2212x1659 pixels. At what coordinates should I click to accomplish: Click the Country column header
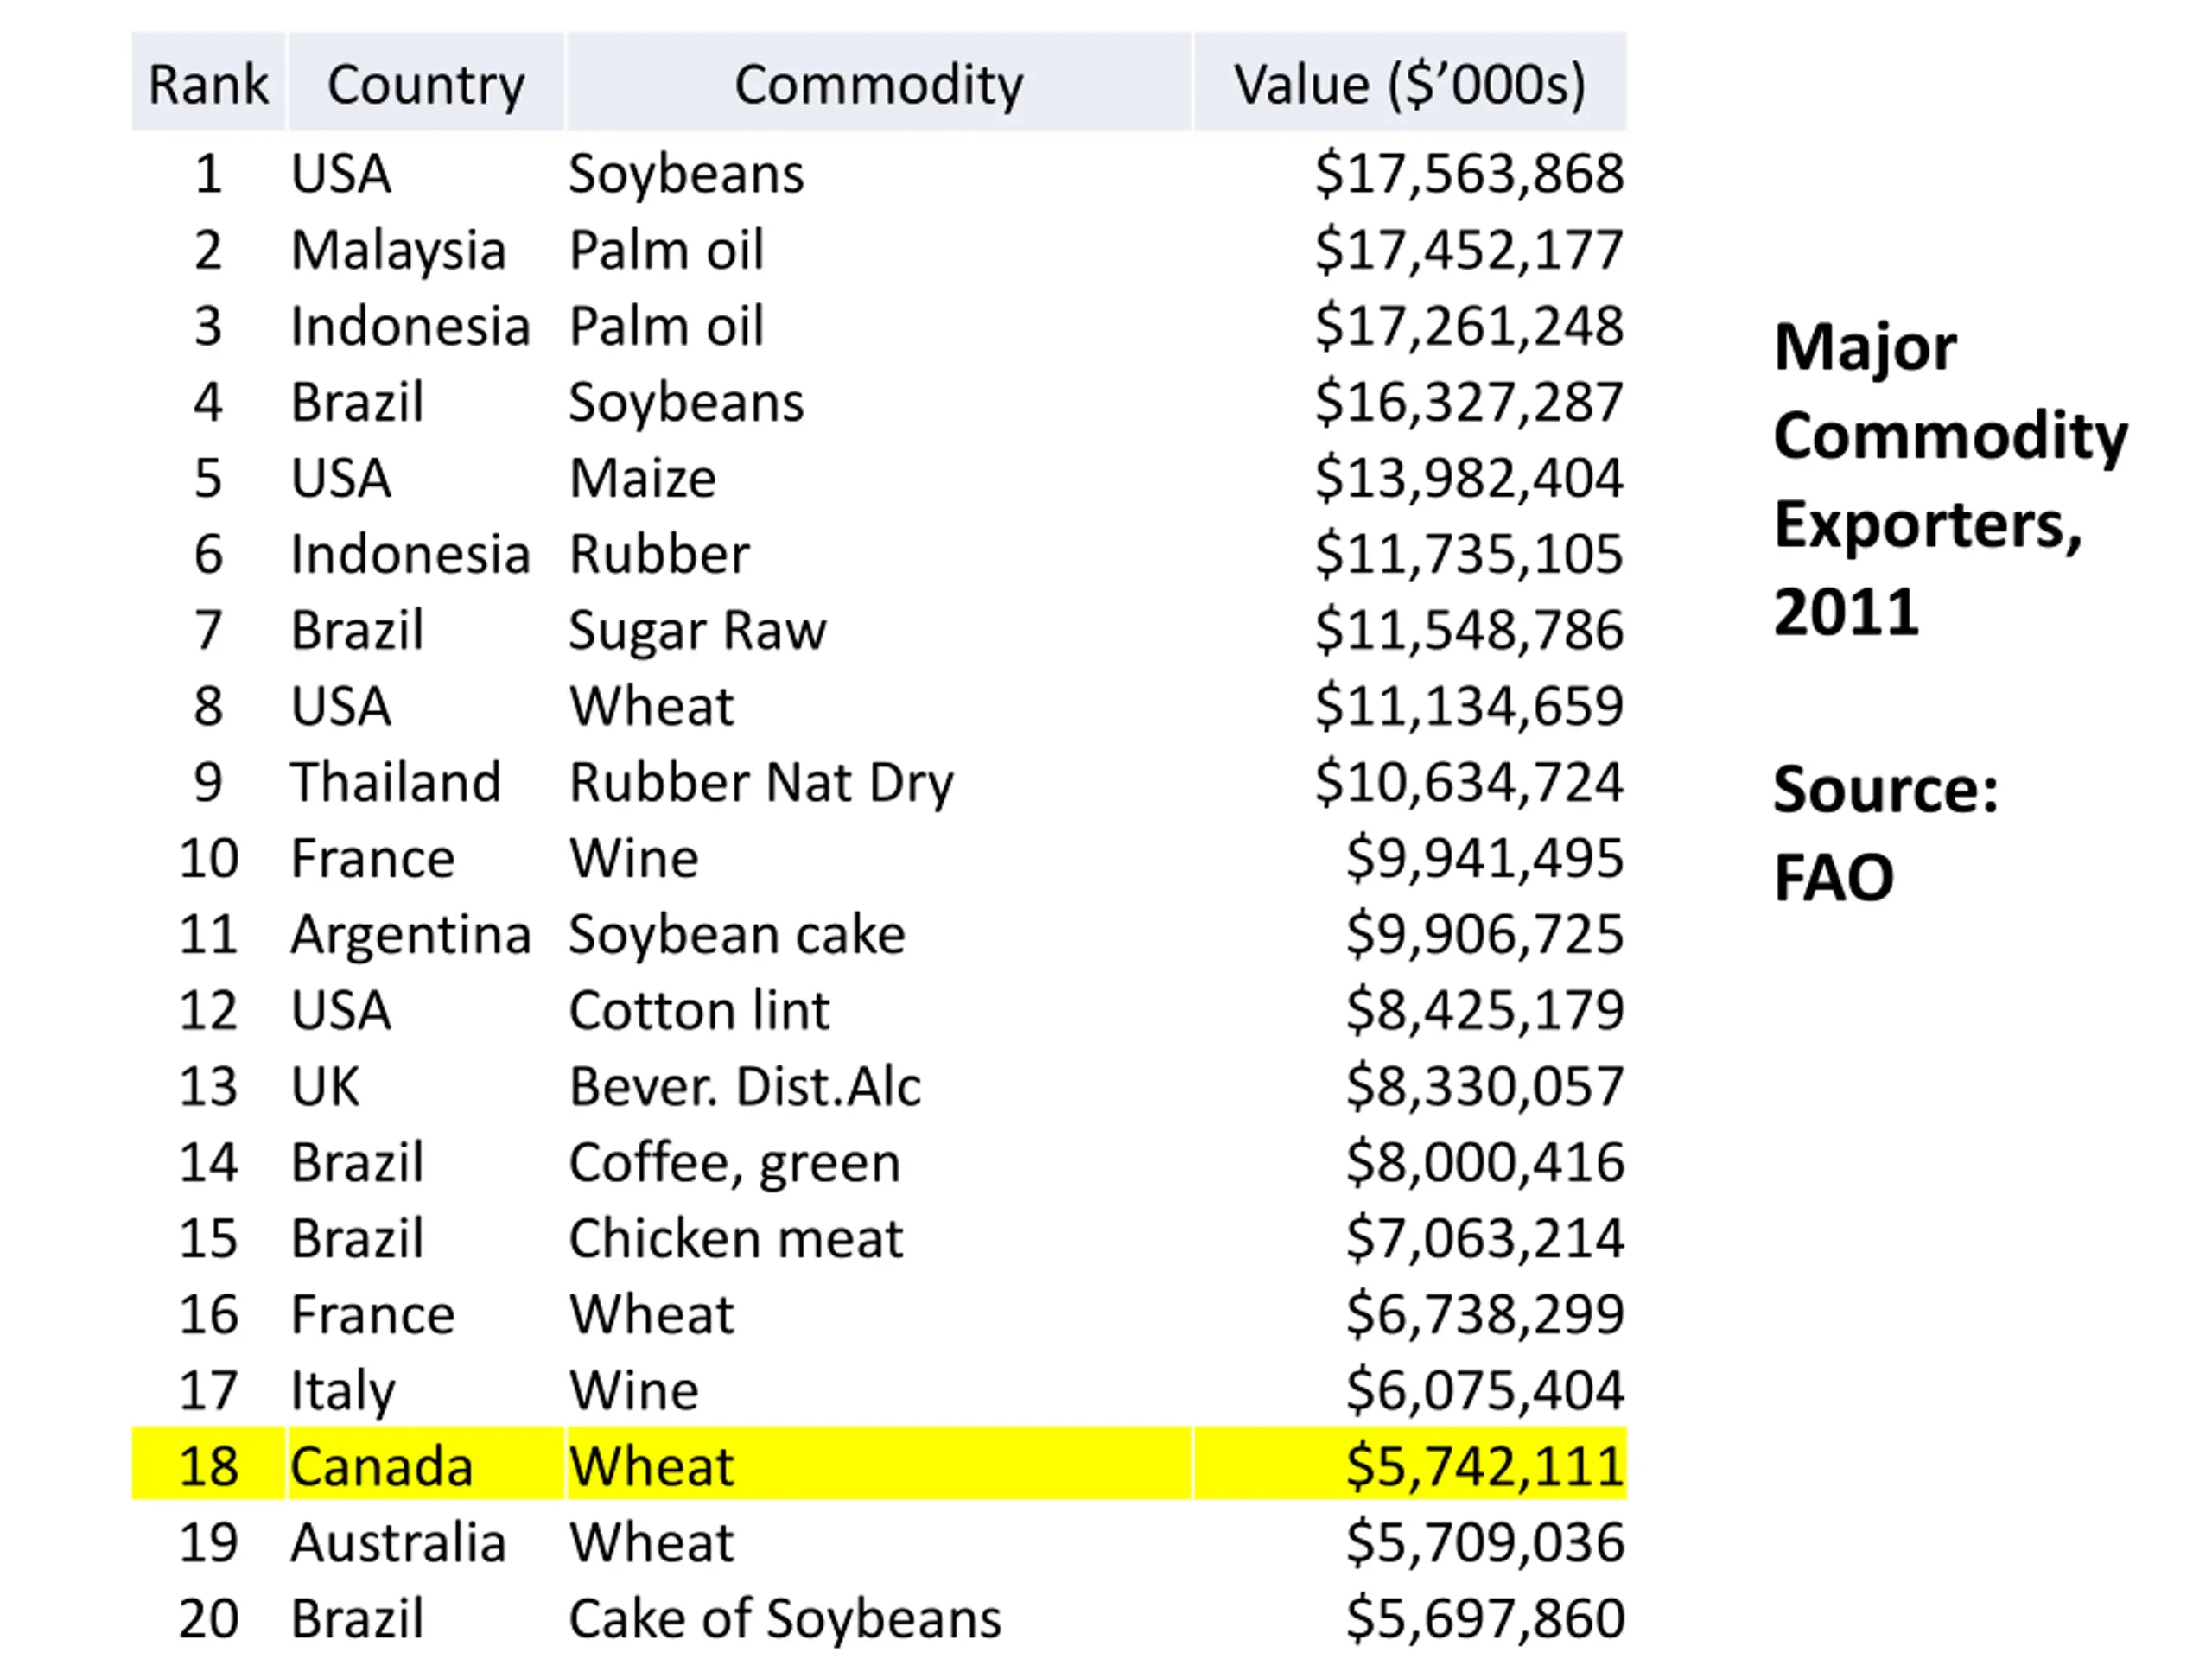click(426, 82)
